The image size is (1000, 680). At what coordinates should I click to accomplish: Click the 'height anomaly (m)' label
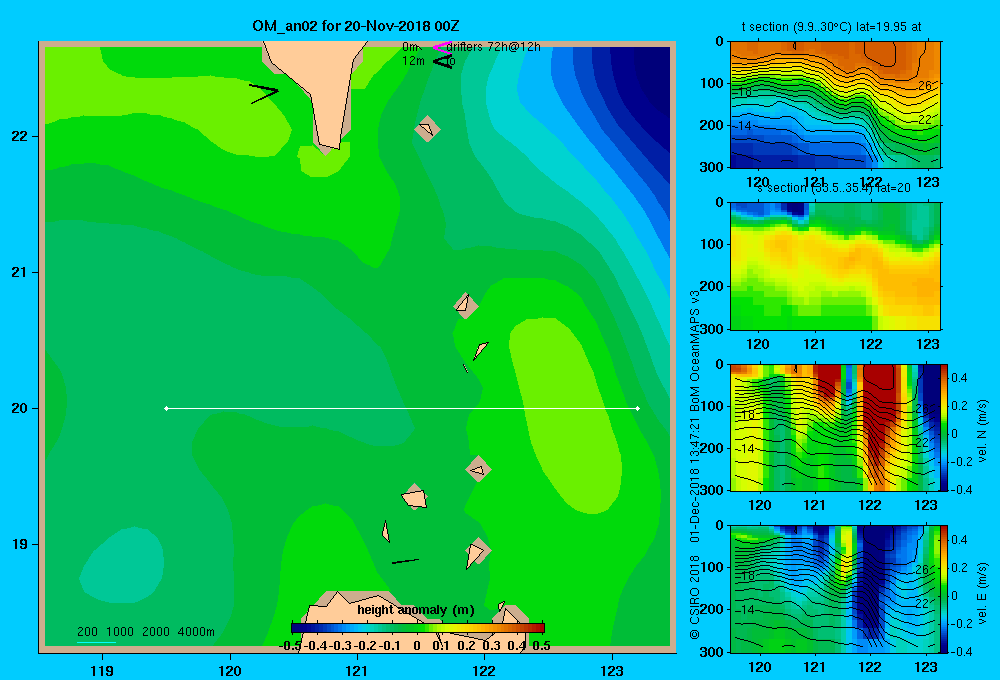pos(416,610)
